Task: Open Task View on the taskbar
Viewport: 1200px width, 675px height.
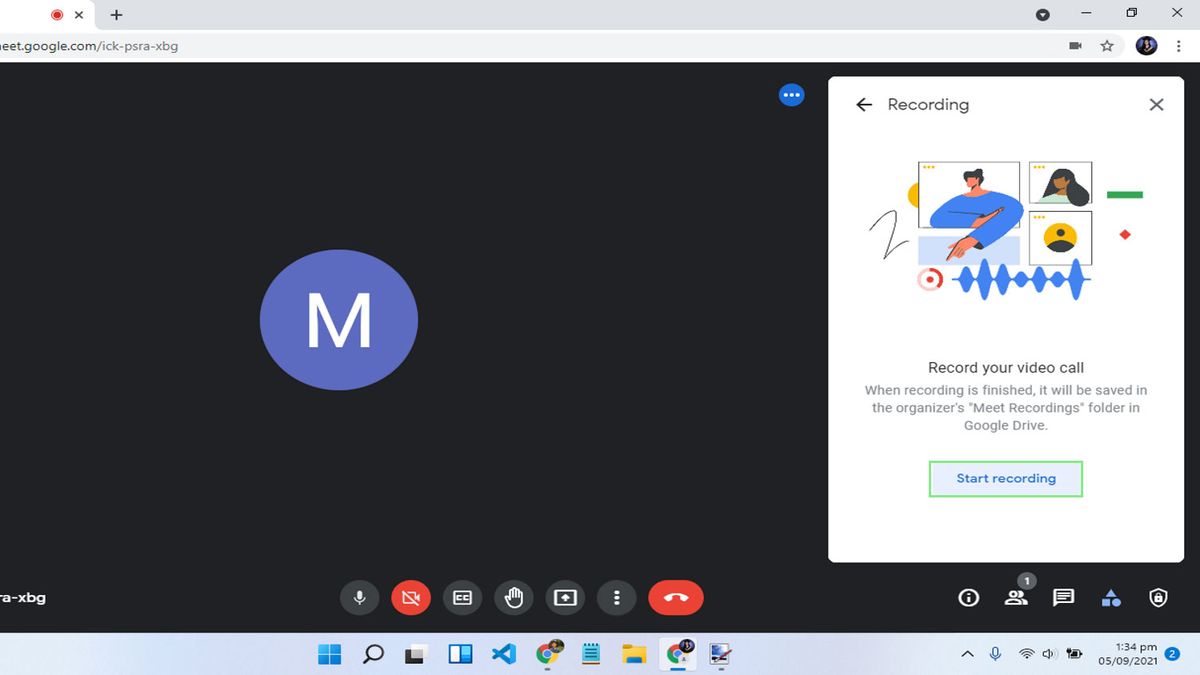Action: [416, 654]
